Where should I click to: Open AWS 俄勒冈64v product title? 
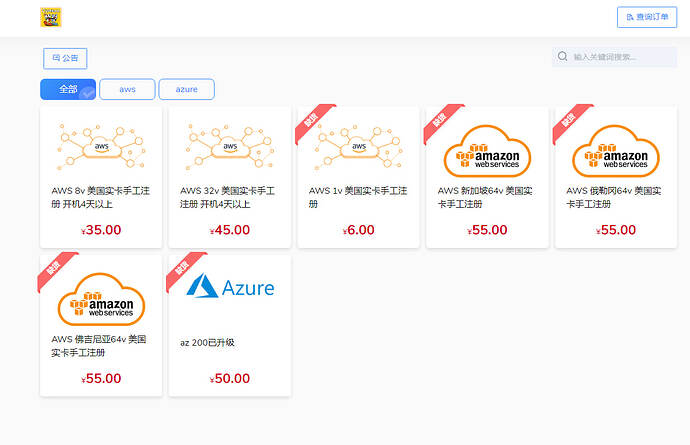(613, 197)
